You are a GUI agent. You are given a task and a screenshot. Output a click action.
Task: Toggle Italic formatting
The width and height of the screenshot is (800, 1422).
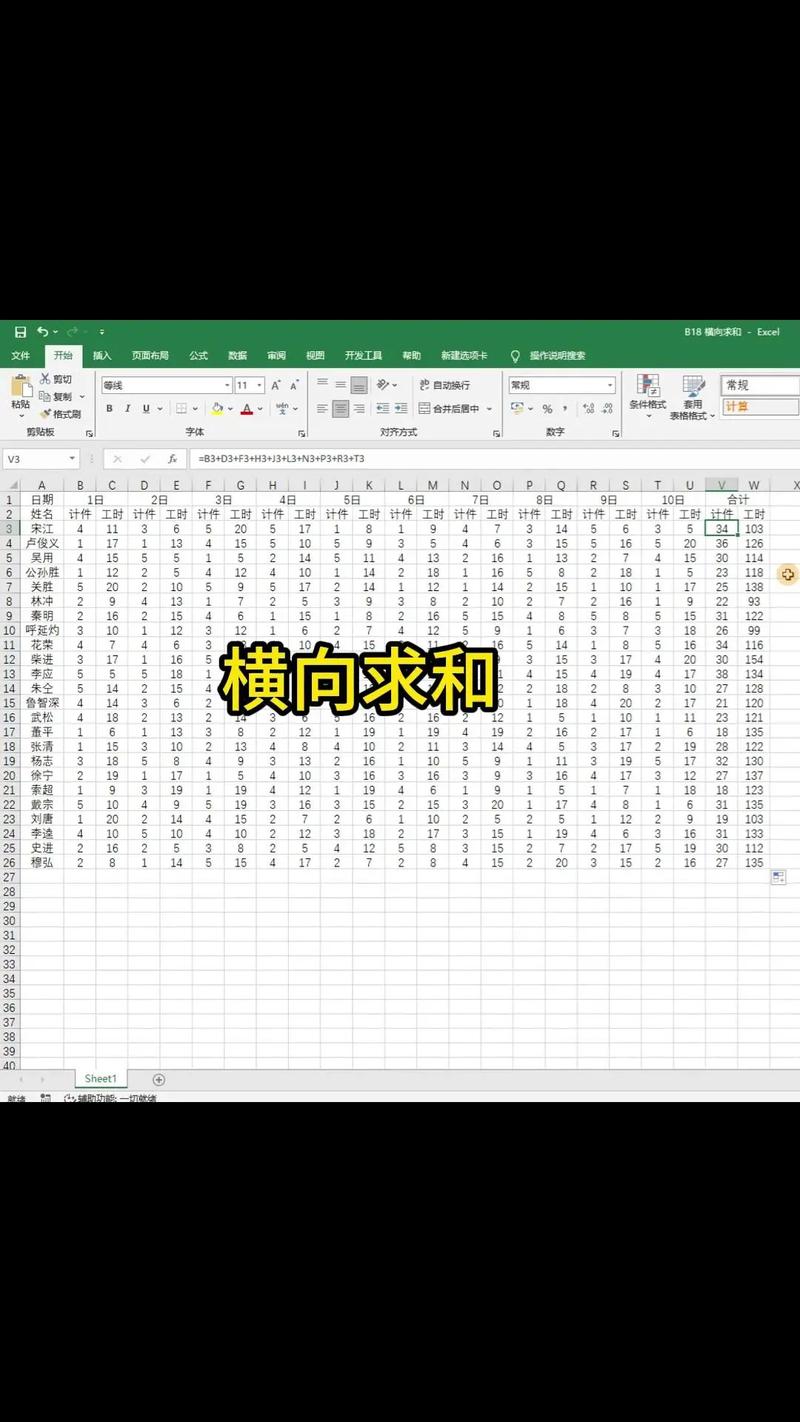pos(126,407)
